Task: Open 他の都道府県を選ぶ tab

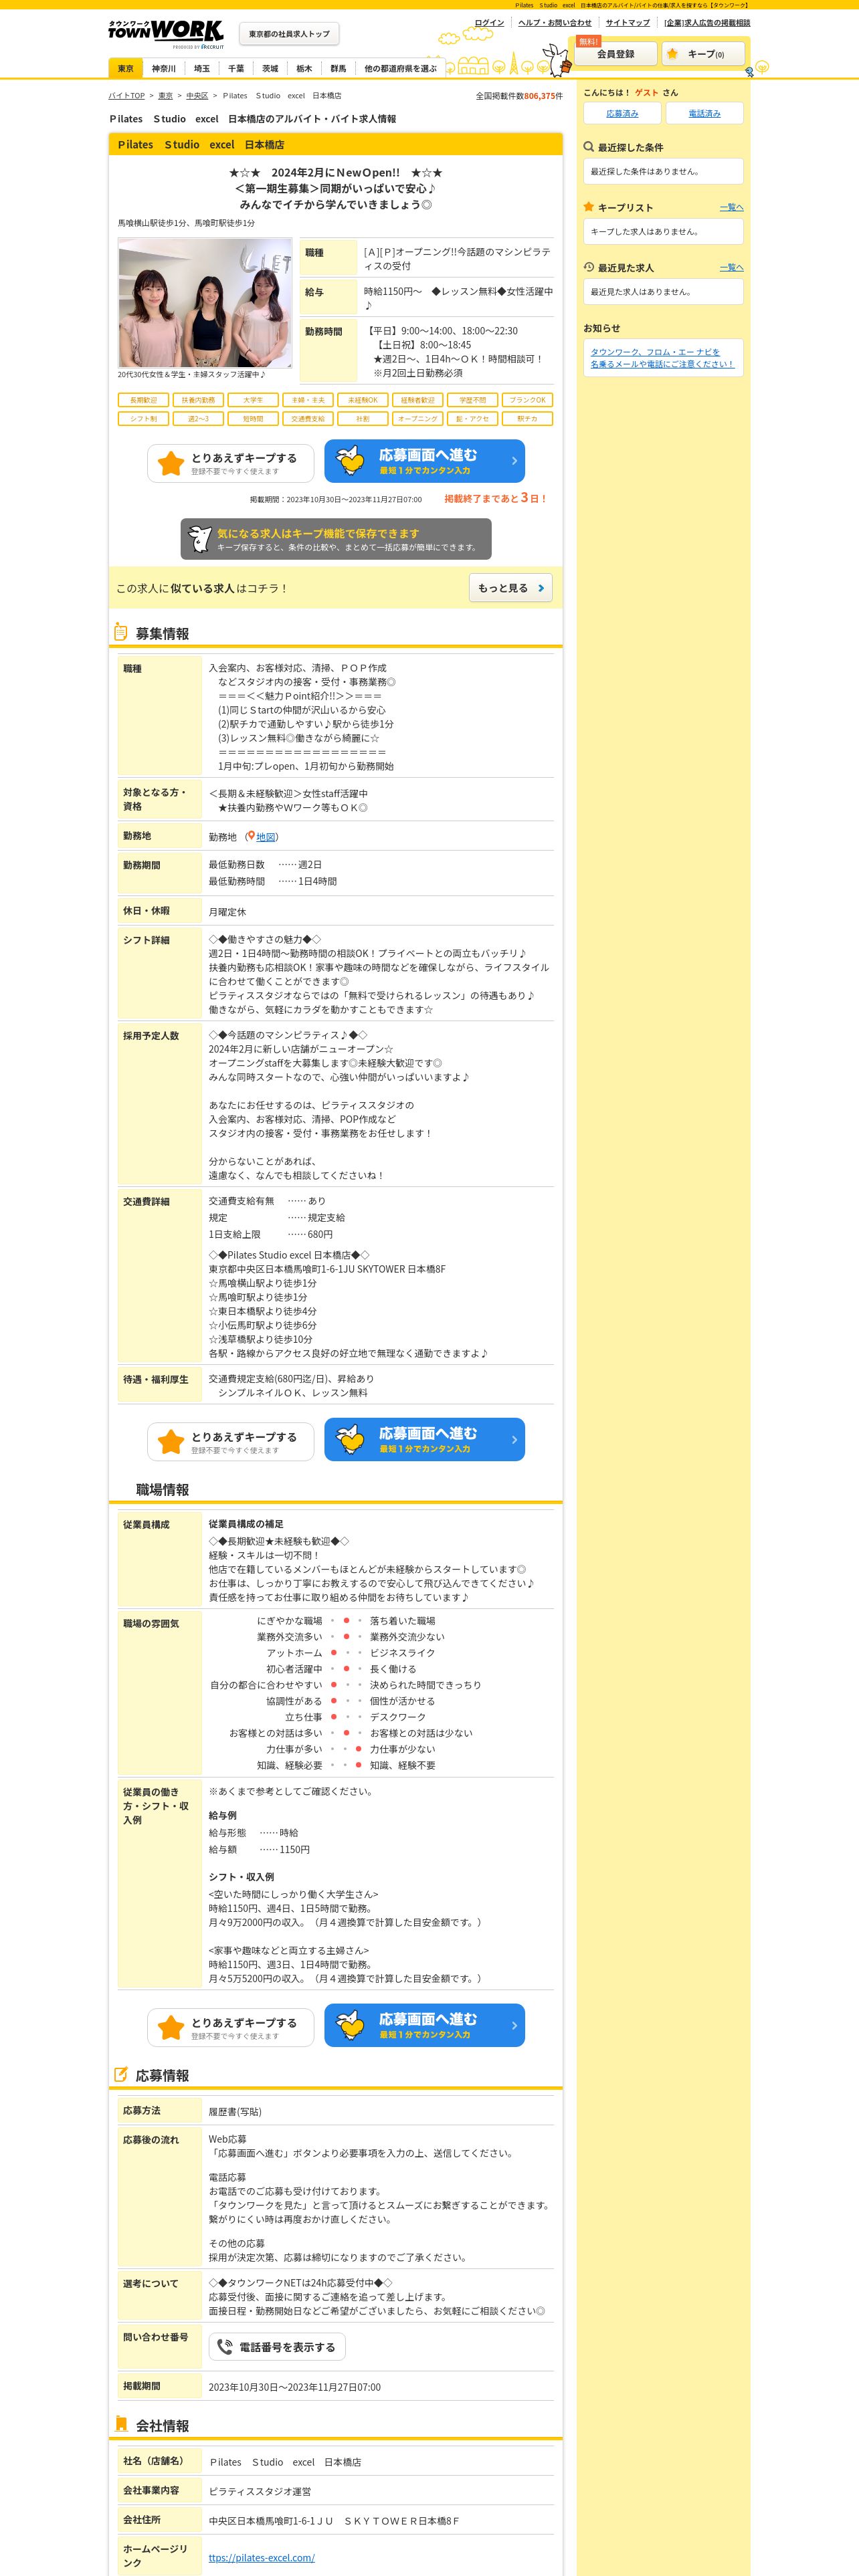Action: coord(400,68)
